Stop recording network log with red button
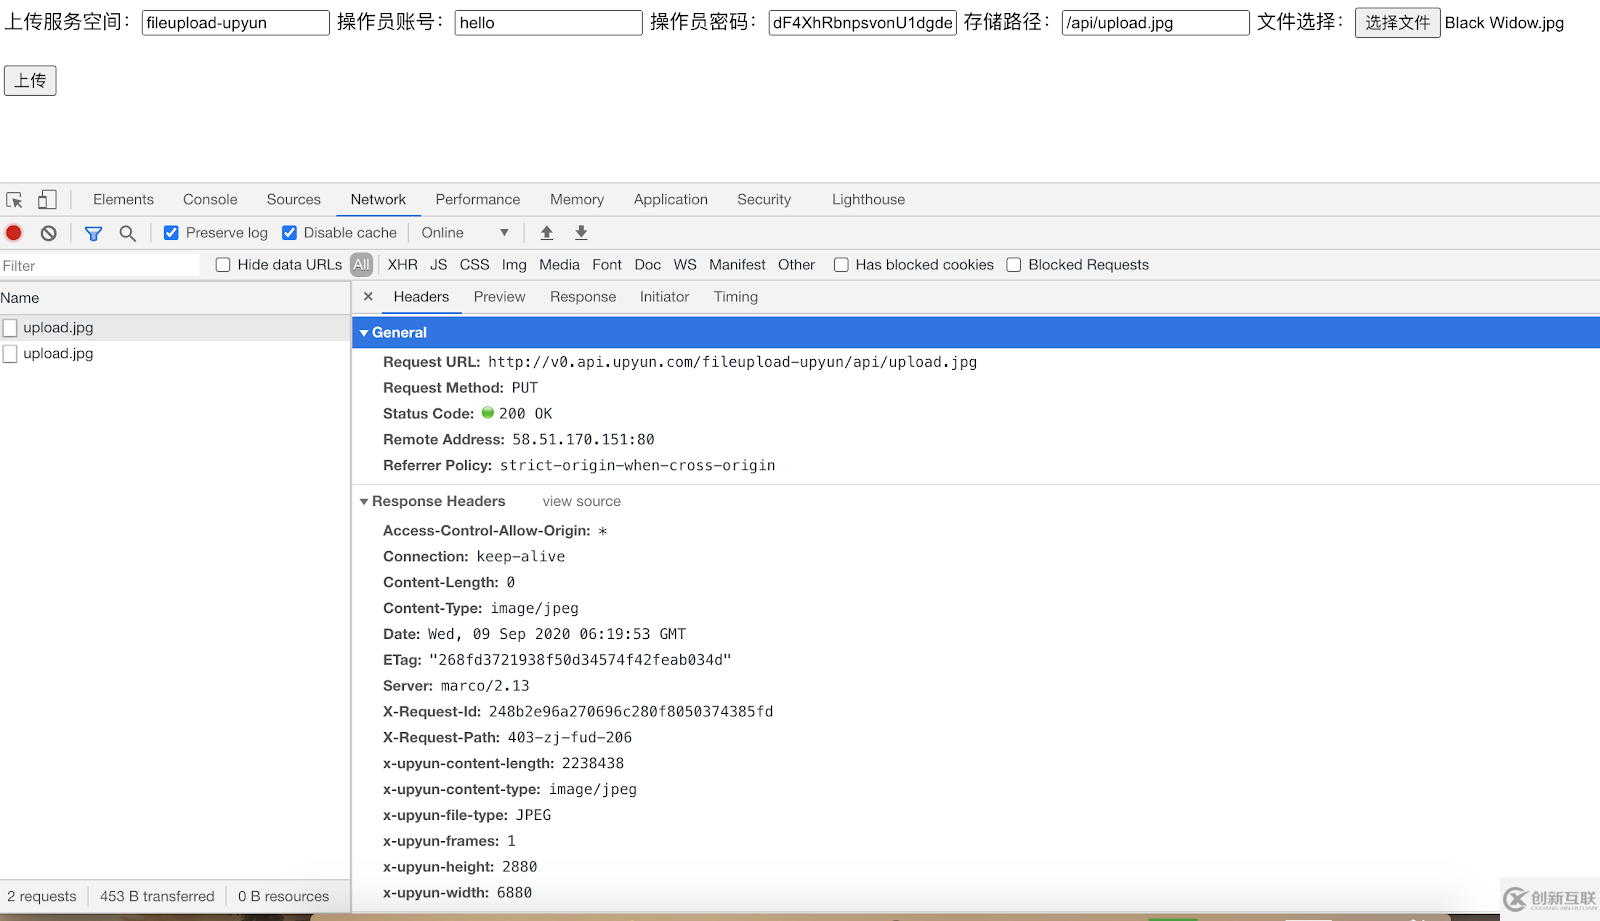Screen dimensions: 1600x921 [x=14, y=233]
